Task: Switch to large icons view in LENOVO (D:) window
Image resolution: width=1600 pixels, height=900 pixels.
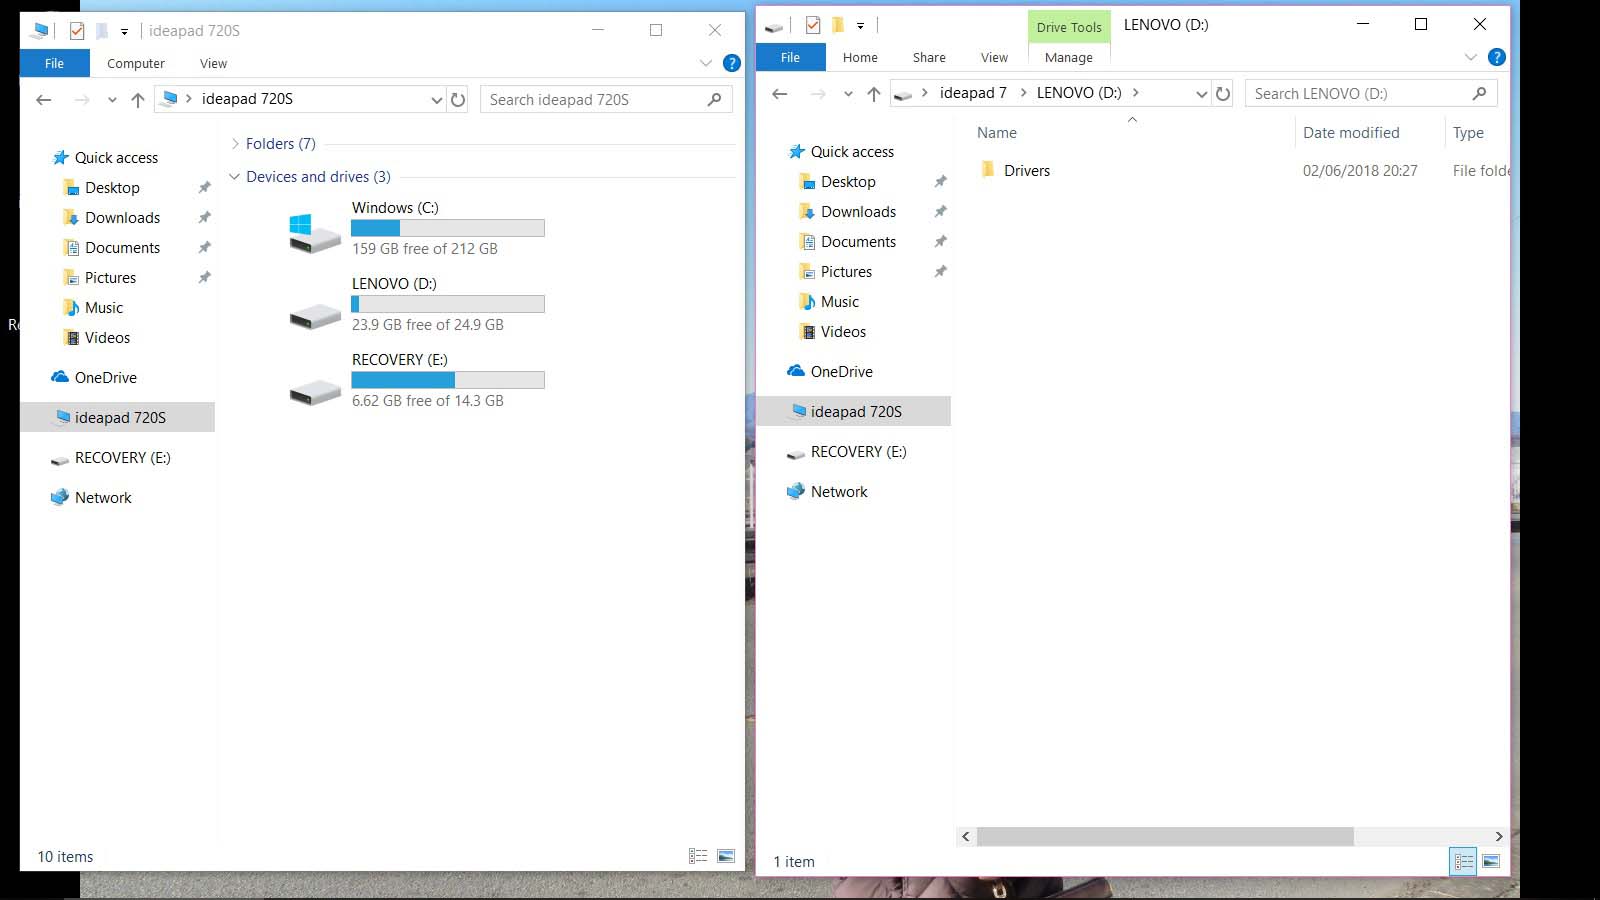Action: click(x=1491, y=861)
